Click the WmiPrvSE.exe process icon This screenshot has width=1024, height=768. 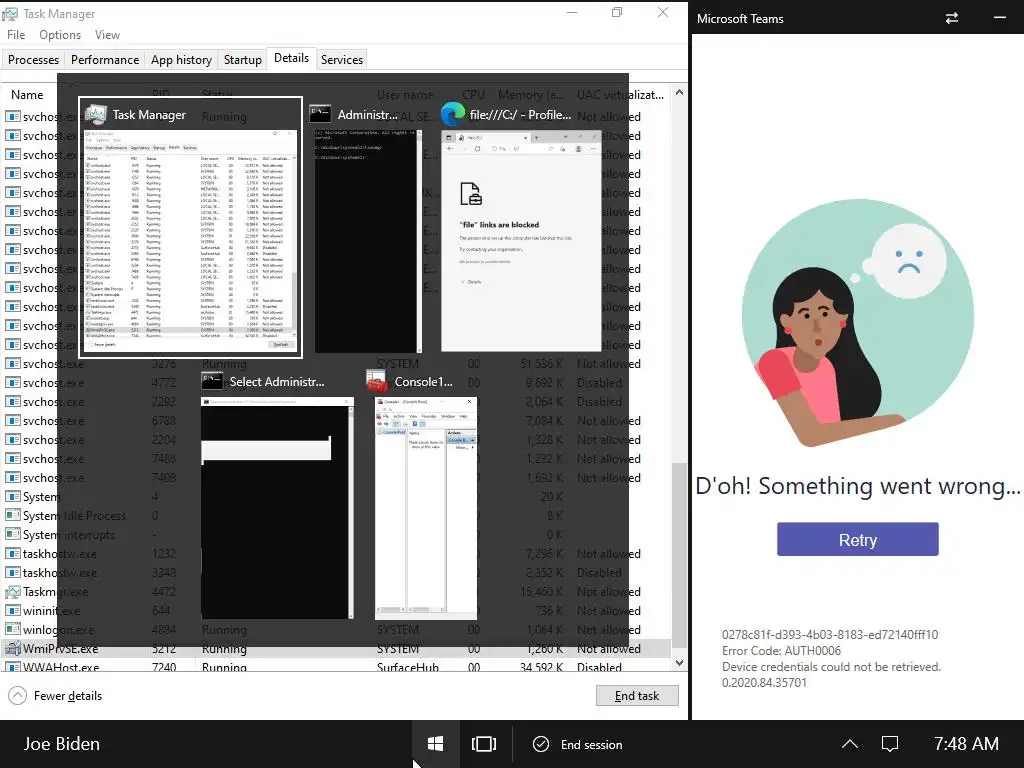point(12,648)
